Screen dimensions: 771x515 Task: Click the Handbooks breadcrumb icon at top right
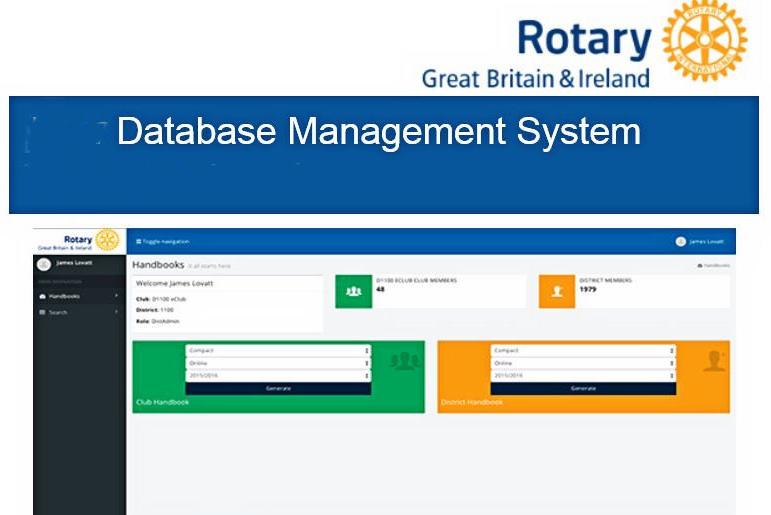[x=700, y=266]
